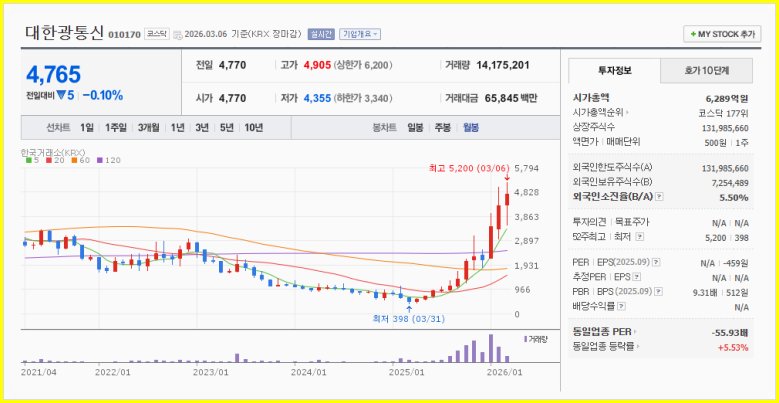Select 10년 line chart period
The height and width of the screenshot is (403, 779).
(x=253, y=128)
